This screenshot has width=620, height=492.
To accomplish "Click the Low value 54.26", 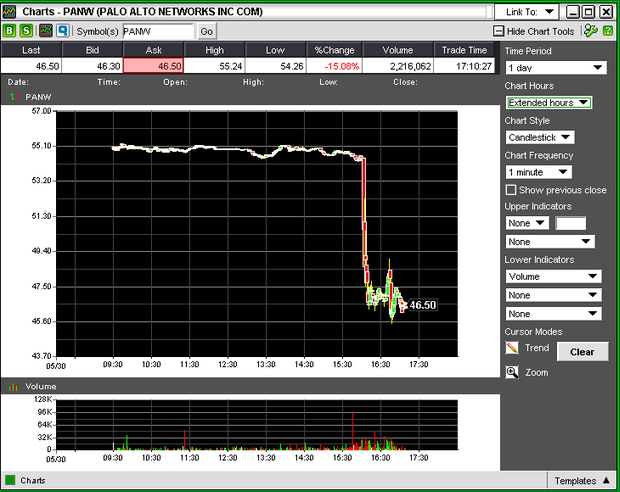I will point(275,66).
